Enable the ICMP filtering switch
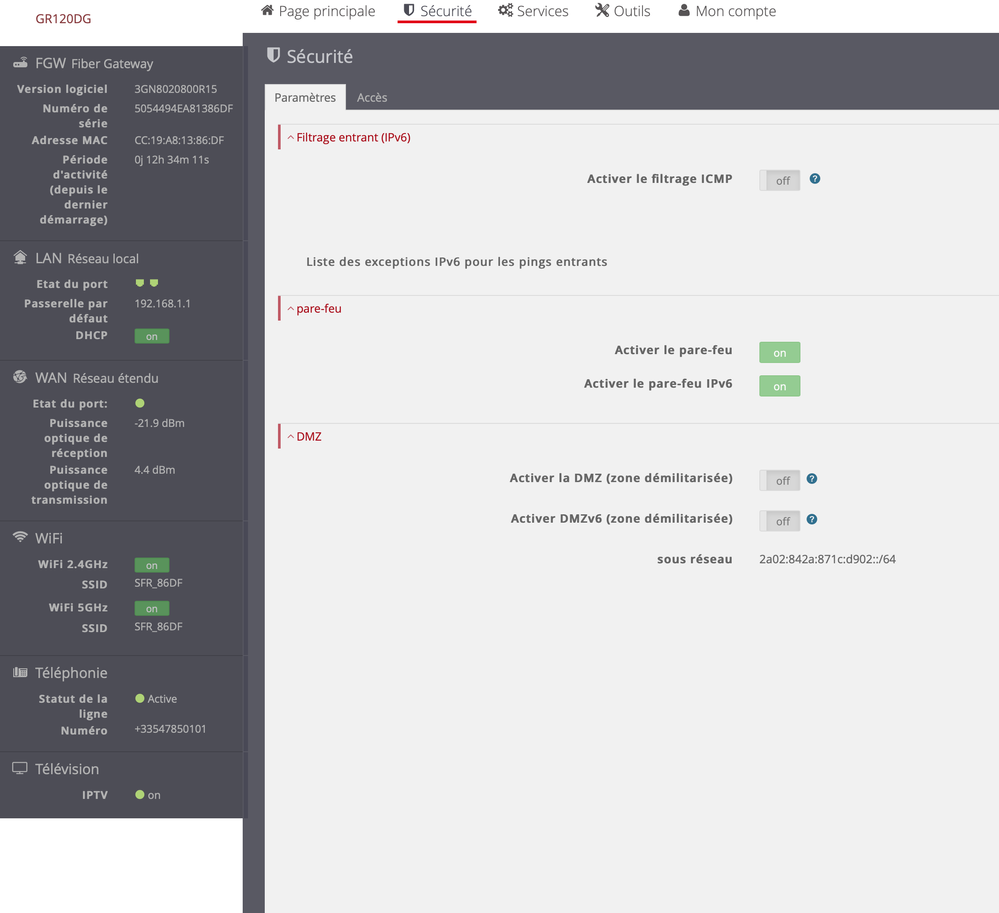The image size is (999, 913). coord(780,180)
